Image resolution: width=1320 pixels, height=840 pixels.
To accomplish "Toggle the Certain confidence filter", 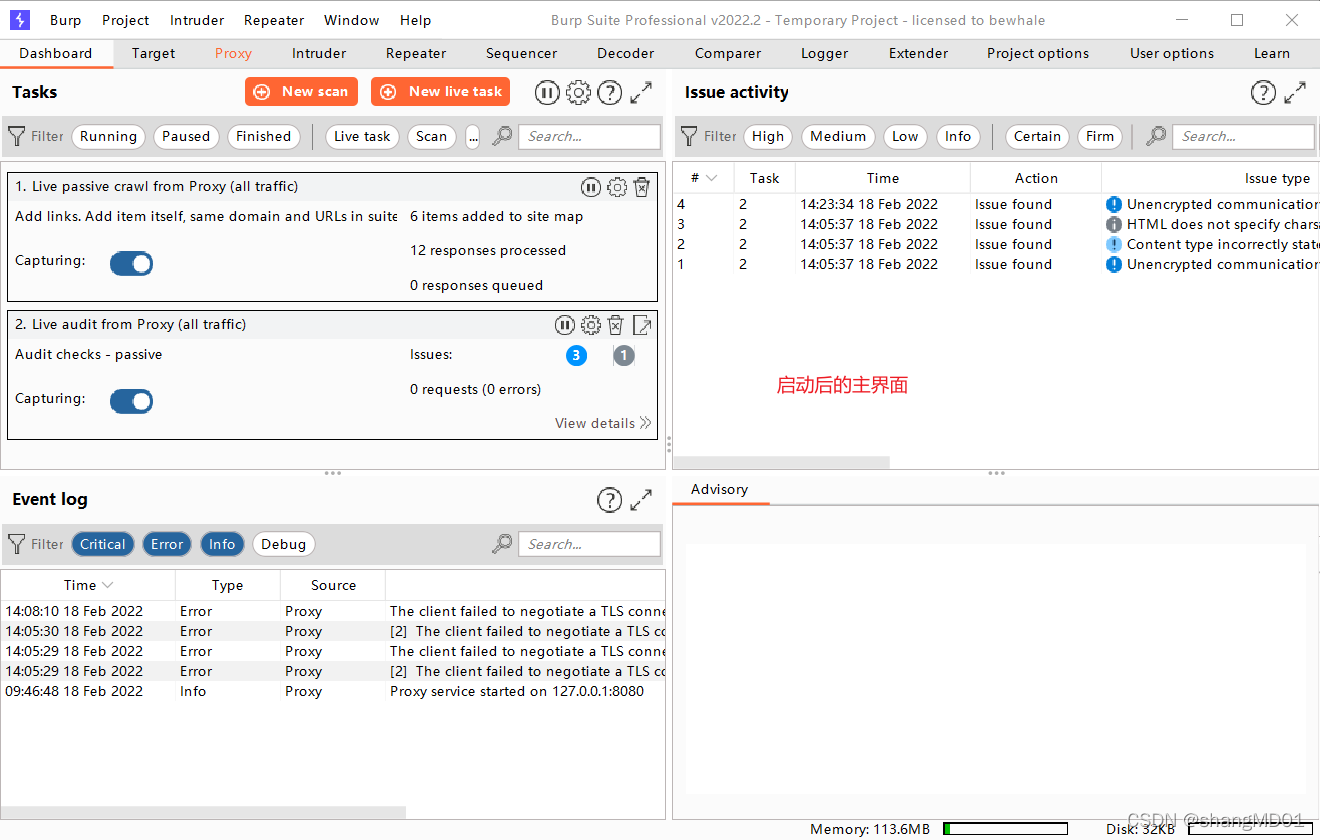I will 1037,137.
